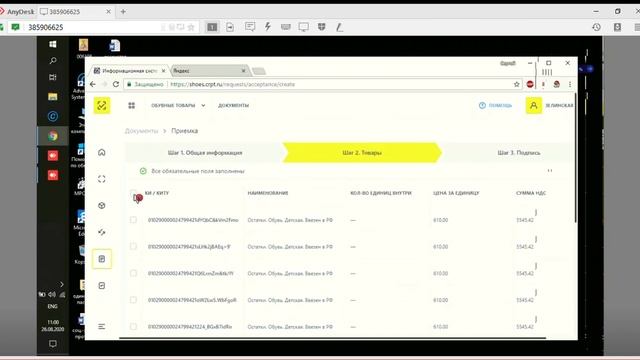
Task: Open the box-shaped goods icon in the sidebar
Action: click(x=102, y=205)
